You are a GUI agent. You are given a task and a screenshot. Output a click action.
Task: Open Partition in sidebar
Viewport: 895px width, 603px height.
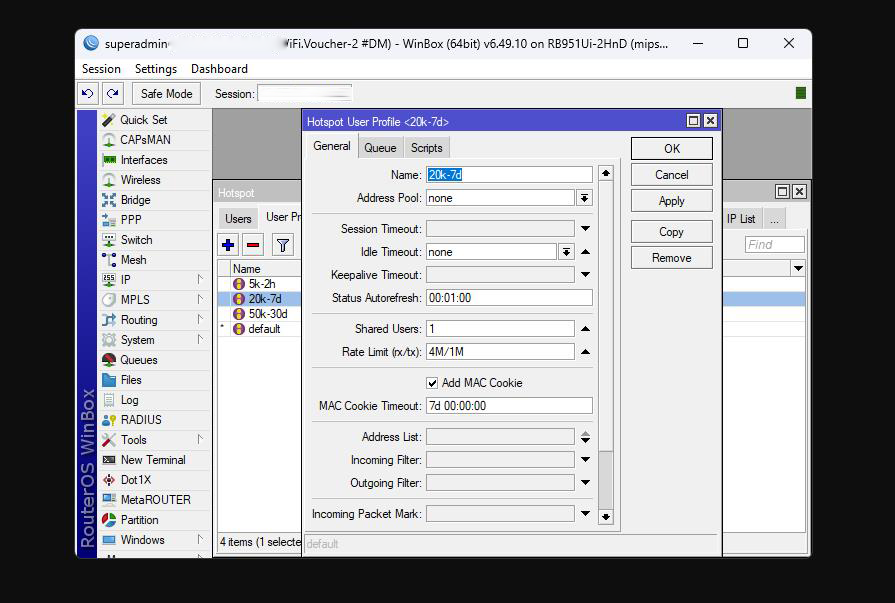154,520
